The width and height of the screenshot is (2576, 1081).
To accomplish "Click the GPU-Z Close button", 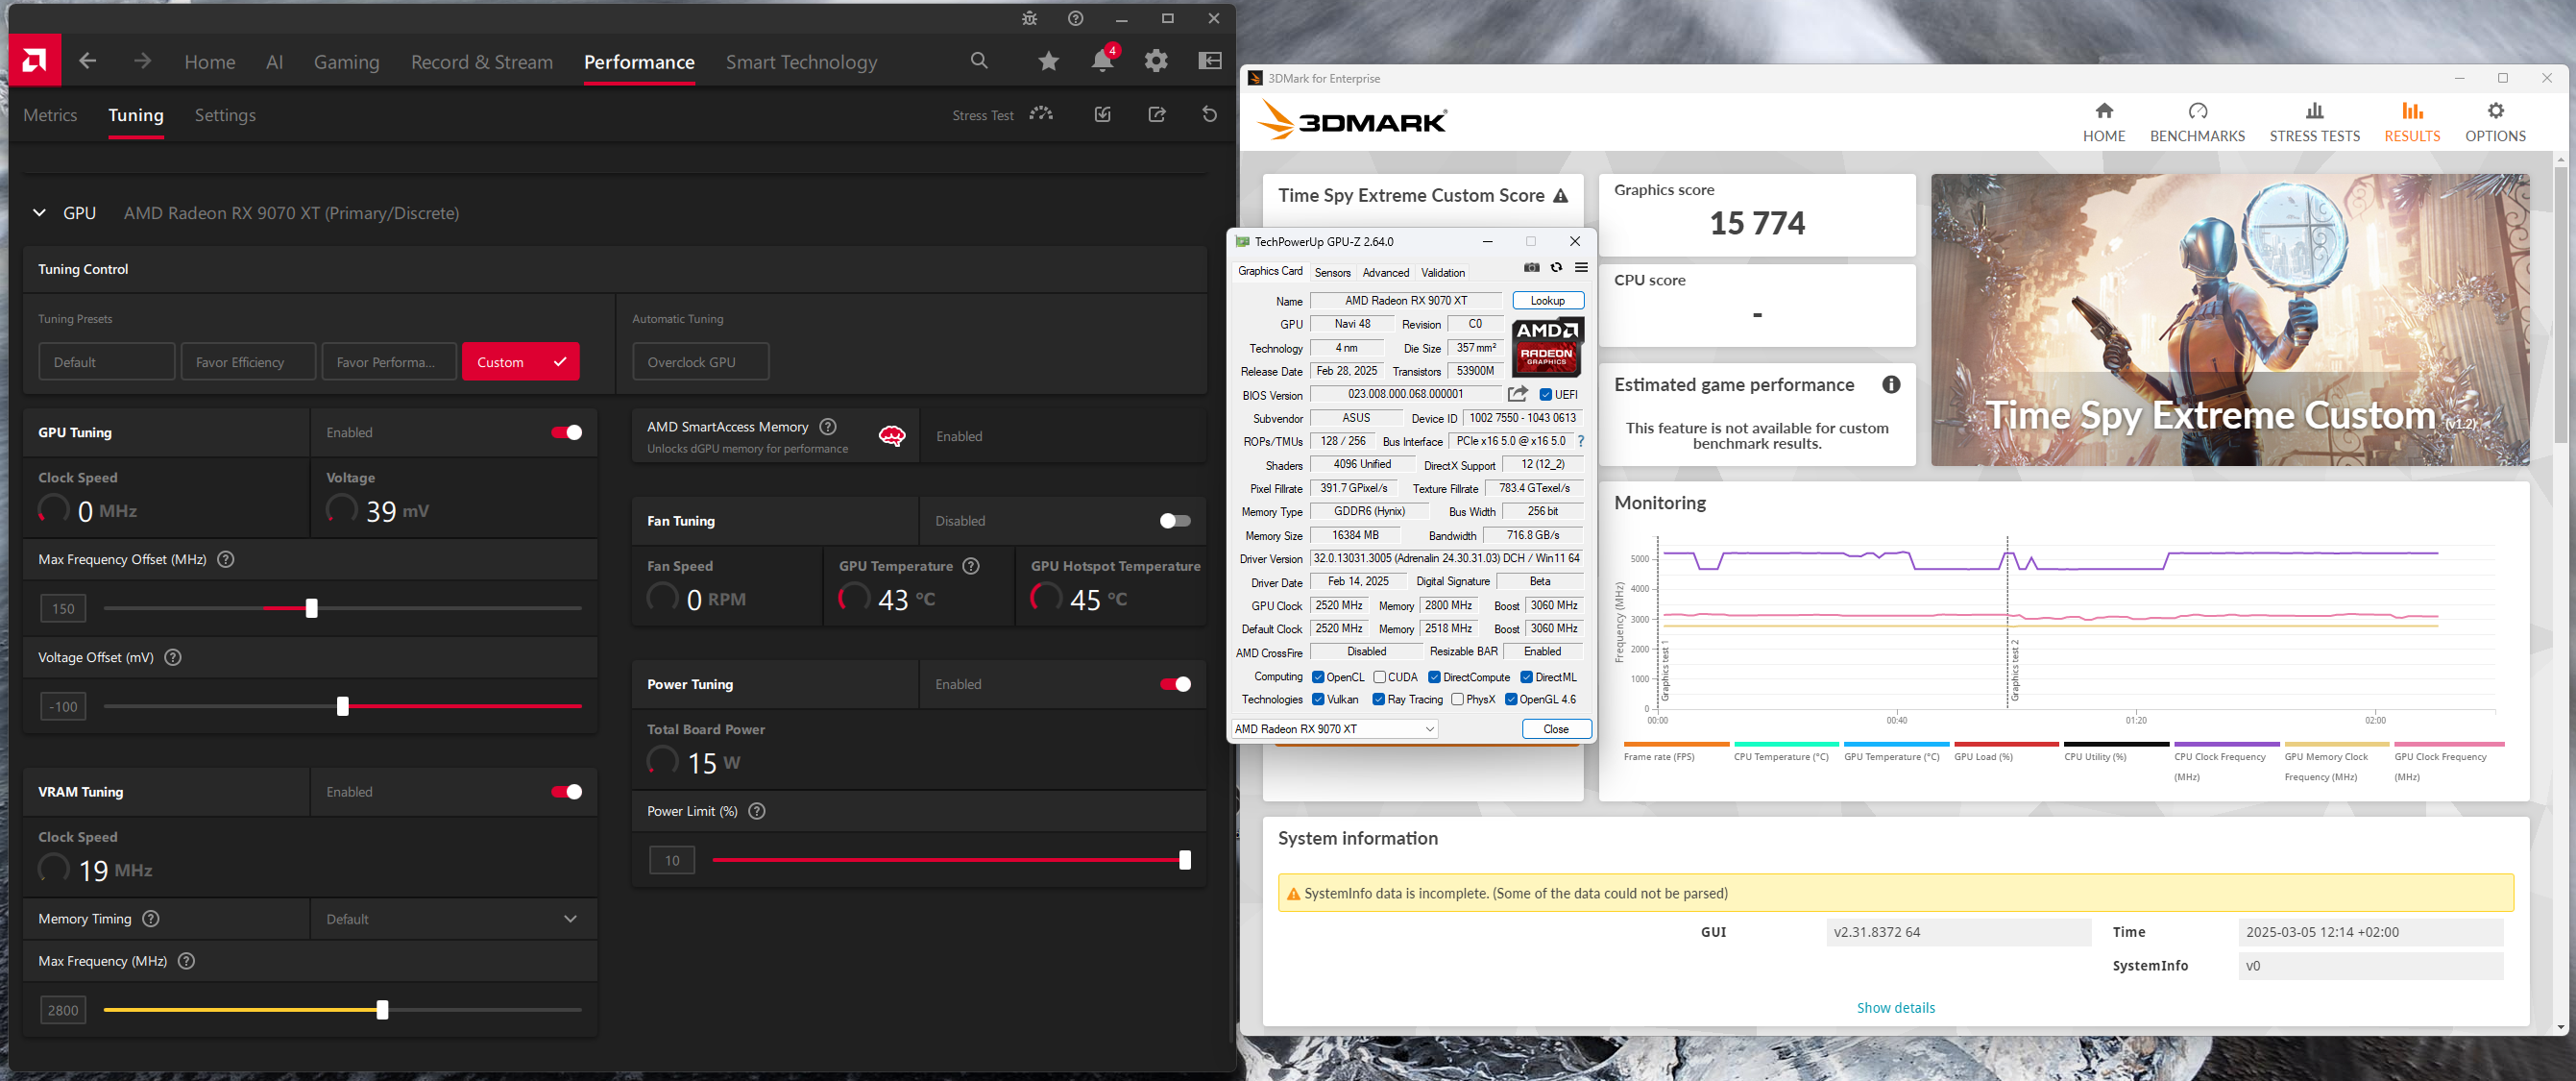I will tap(1556, 729).
